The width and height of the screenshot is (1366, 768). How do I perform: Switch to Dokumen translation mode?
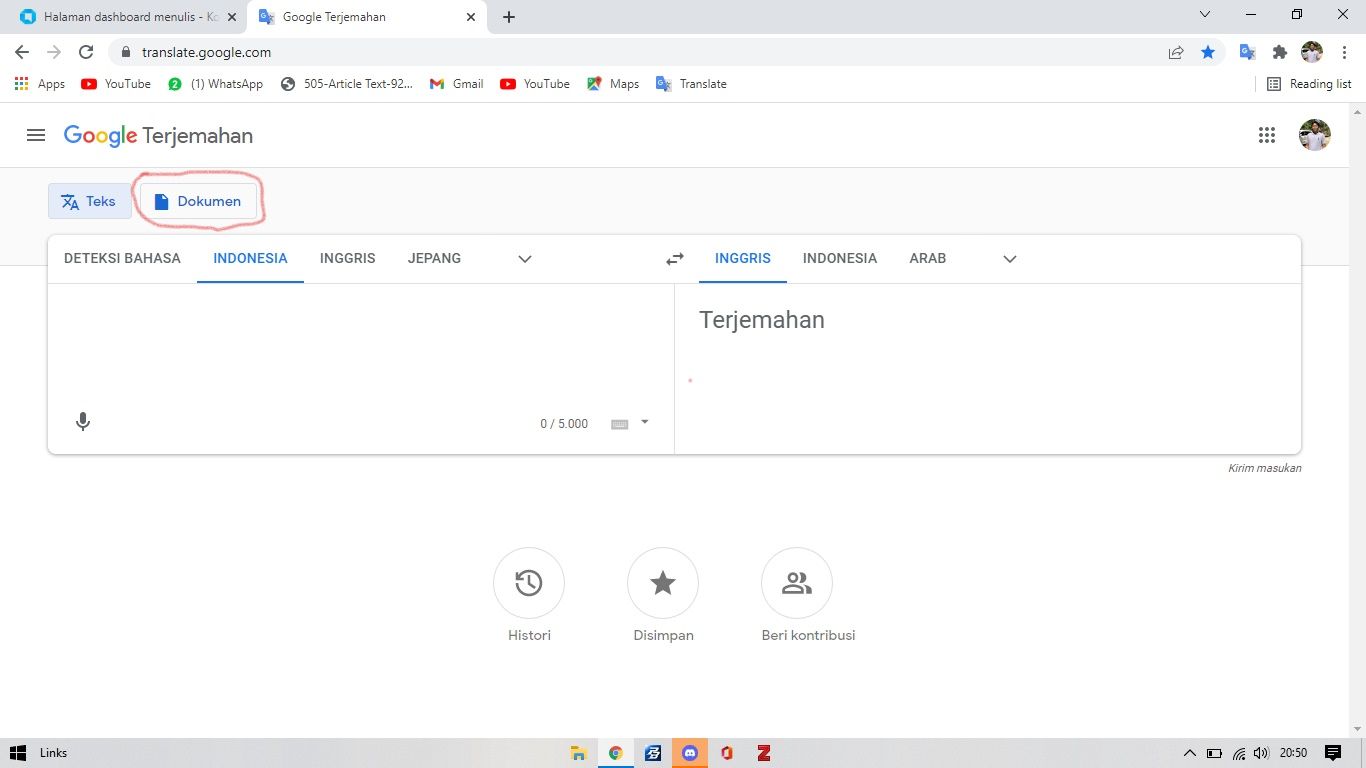[198, 201]
